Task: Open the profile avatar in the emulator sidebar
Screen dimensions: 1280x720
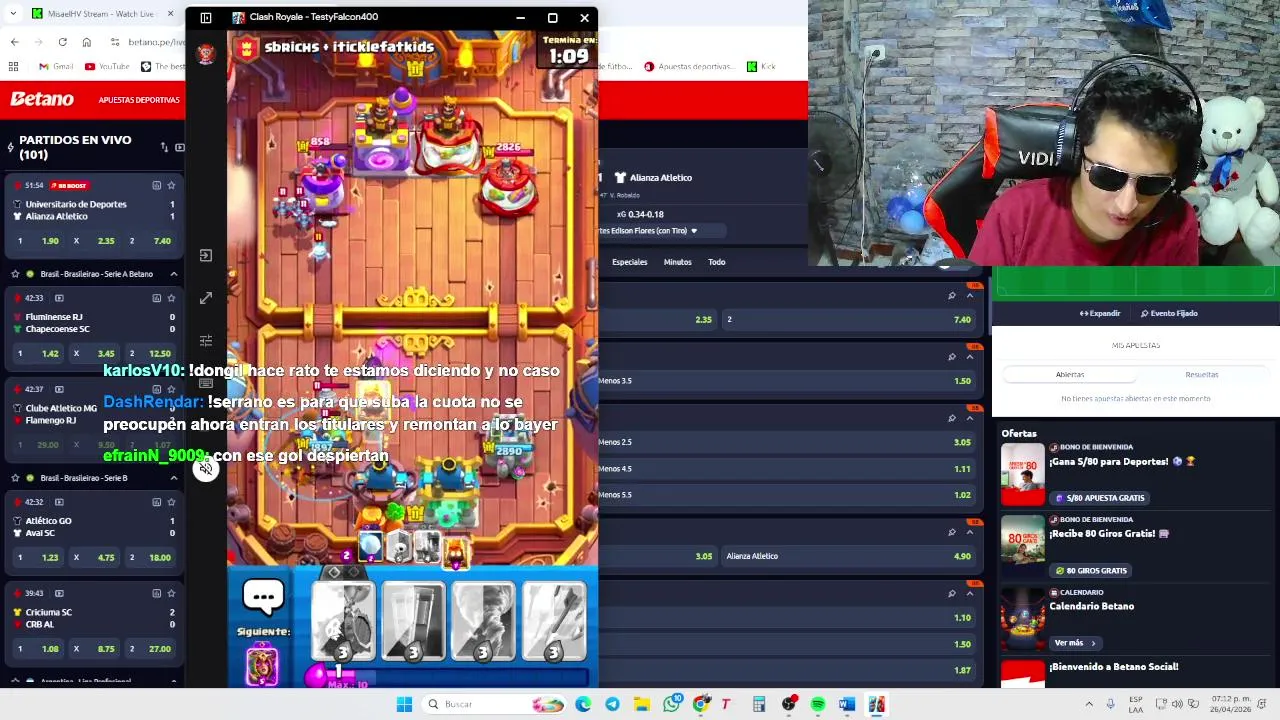Action: pyautogui.click(x=205, y=54)
